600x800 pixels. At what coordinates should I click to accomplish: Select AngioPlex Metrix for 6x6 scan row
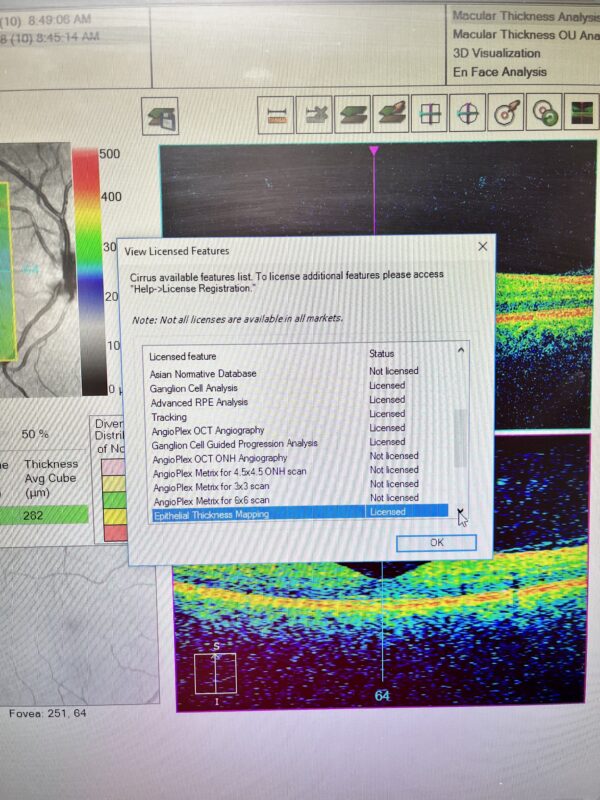[x=299, y=499]
